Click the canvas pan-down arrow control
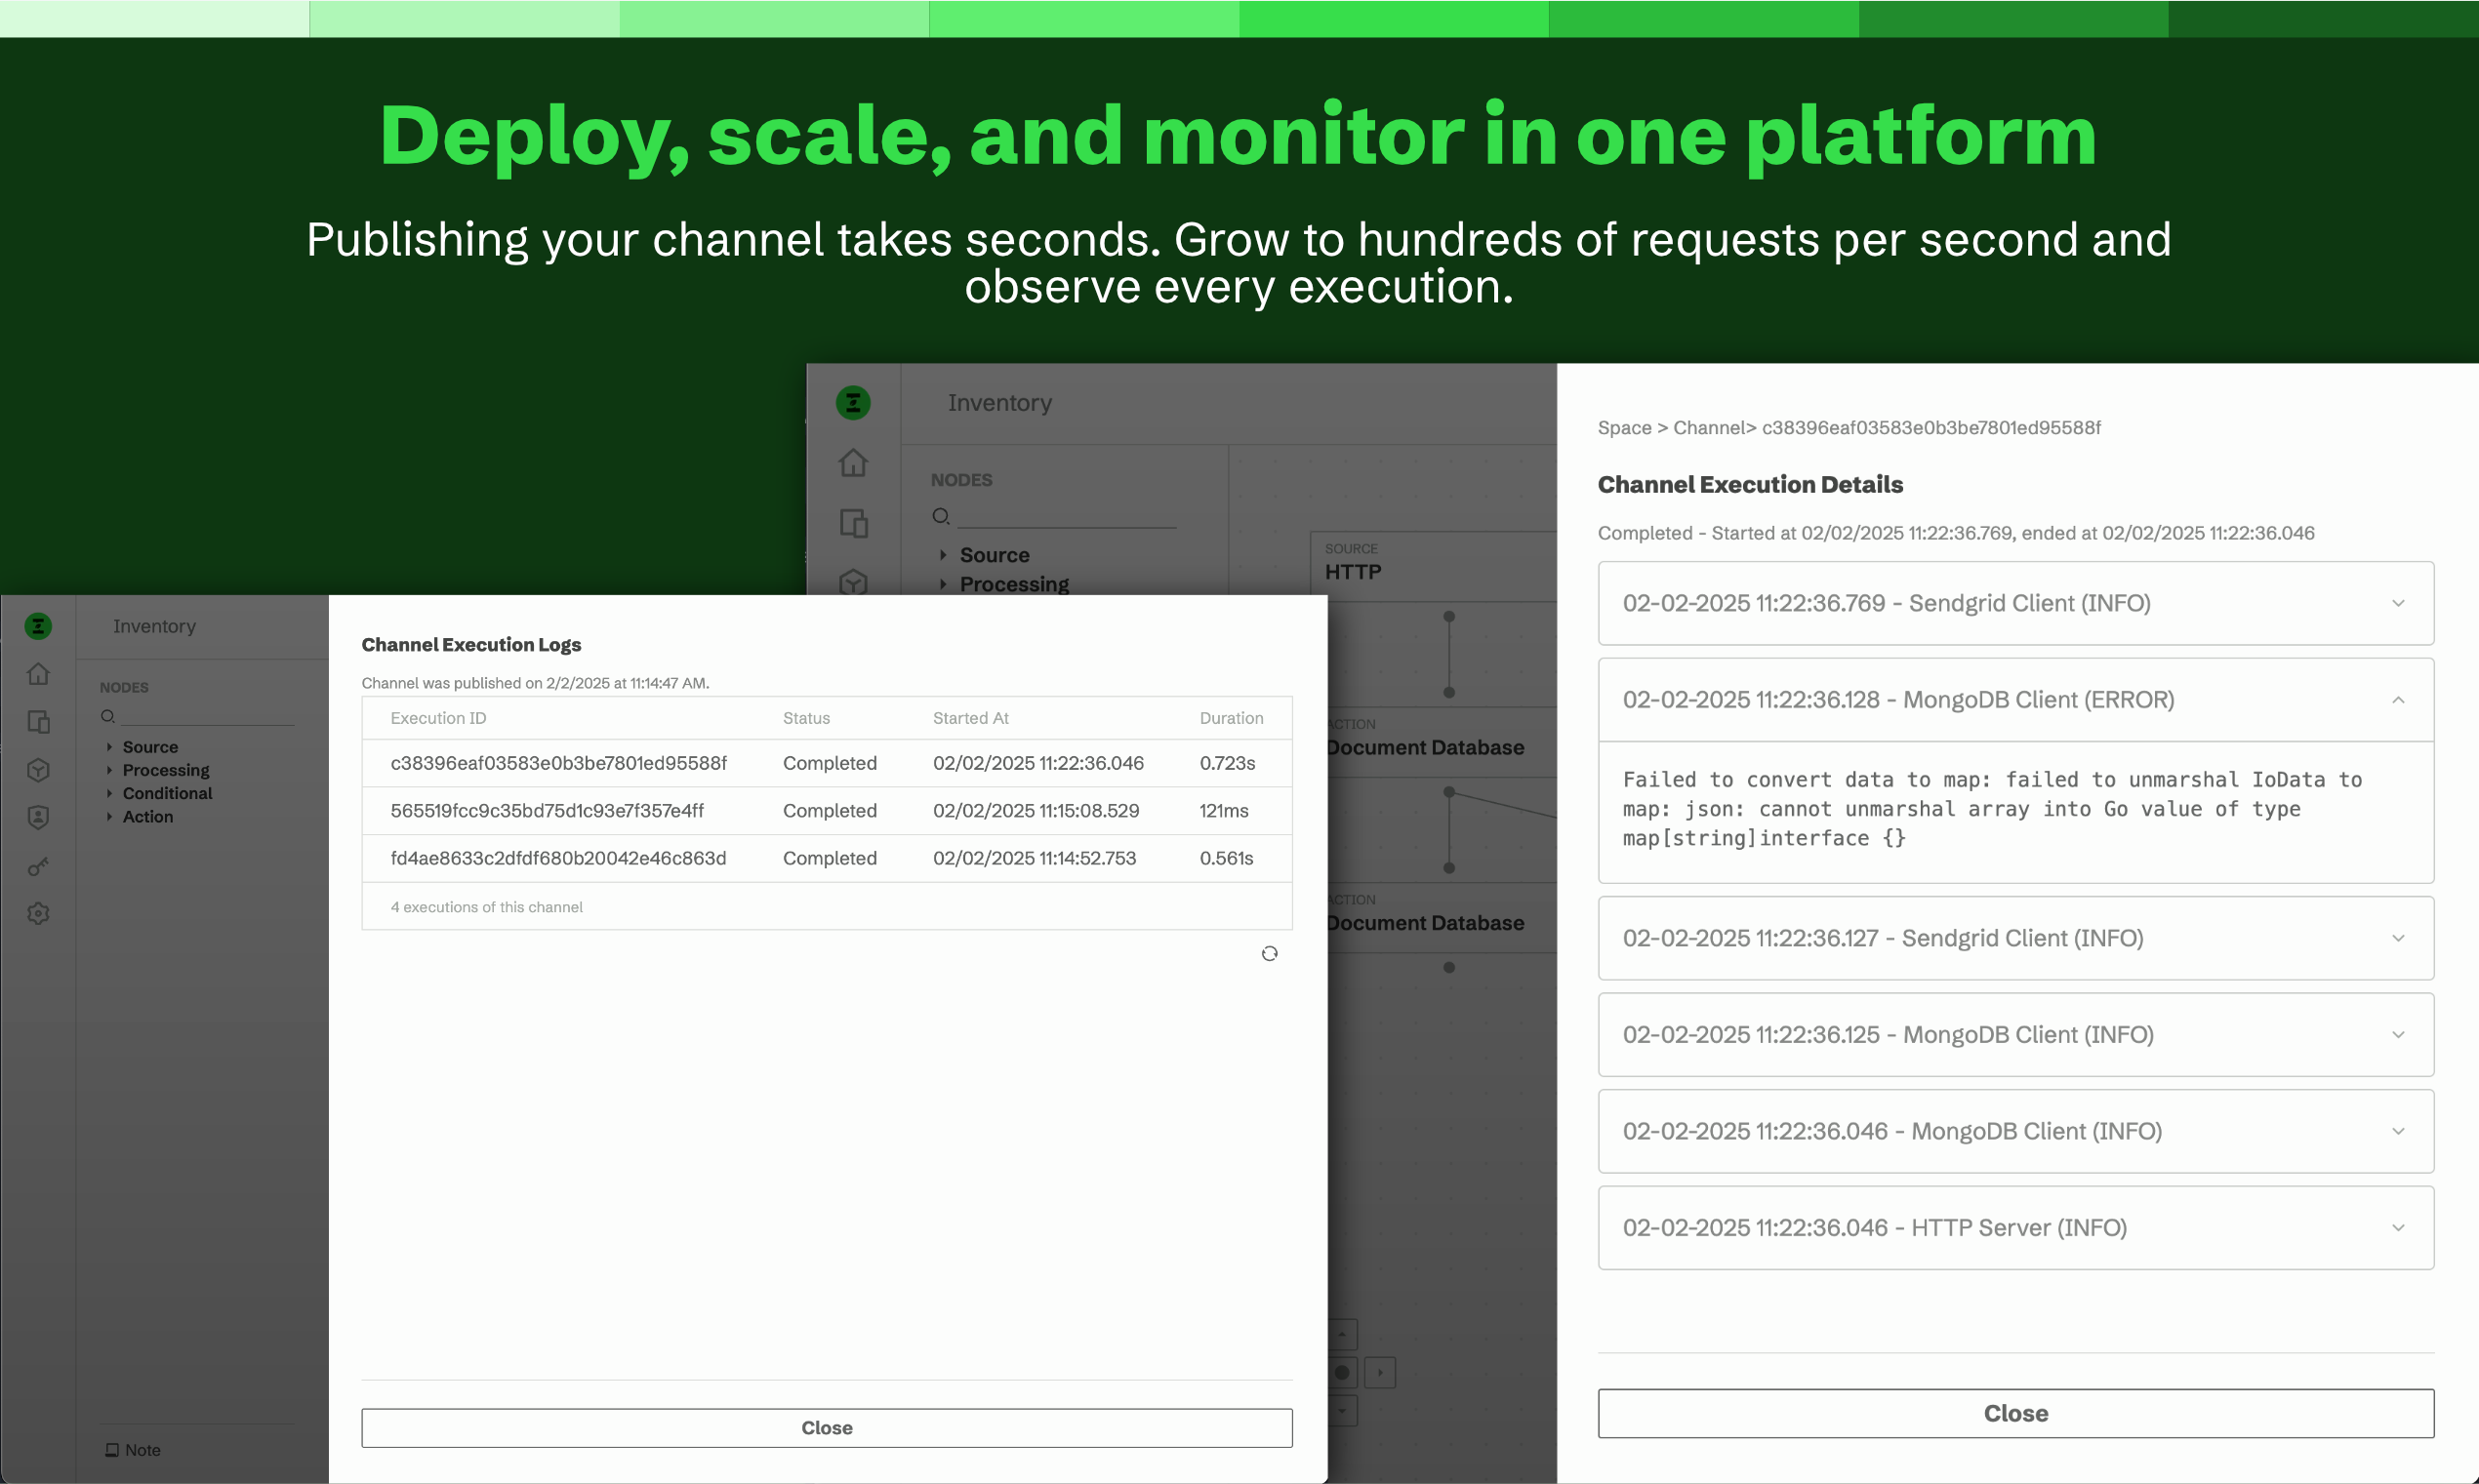Viewport: 2479px width, 1484px height. pos(1342,1411)
